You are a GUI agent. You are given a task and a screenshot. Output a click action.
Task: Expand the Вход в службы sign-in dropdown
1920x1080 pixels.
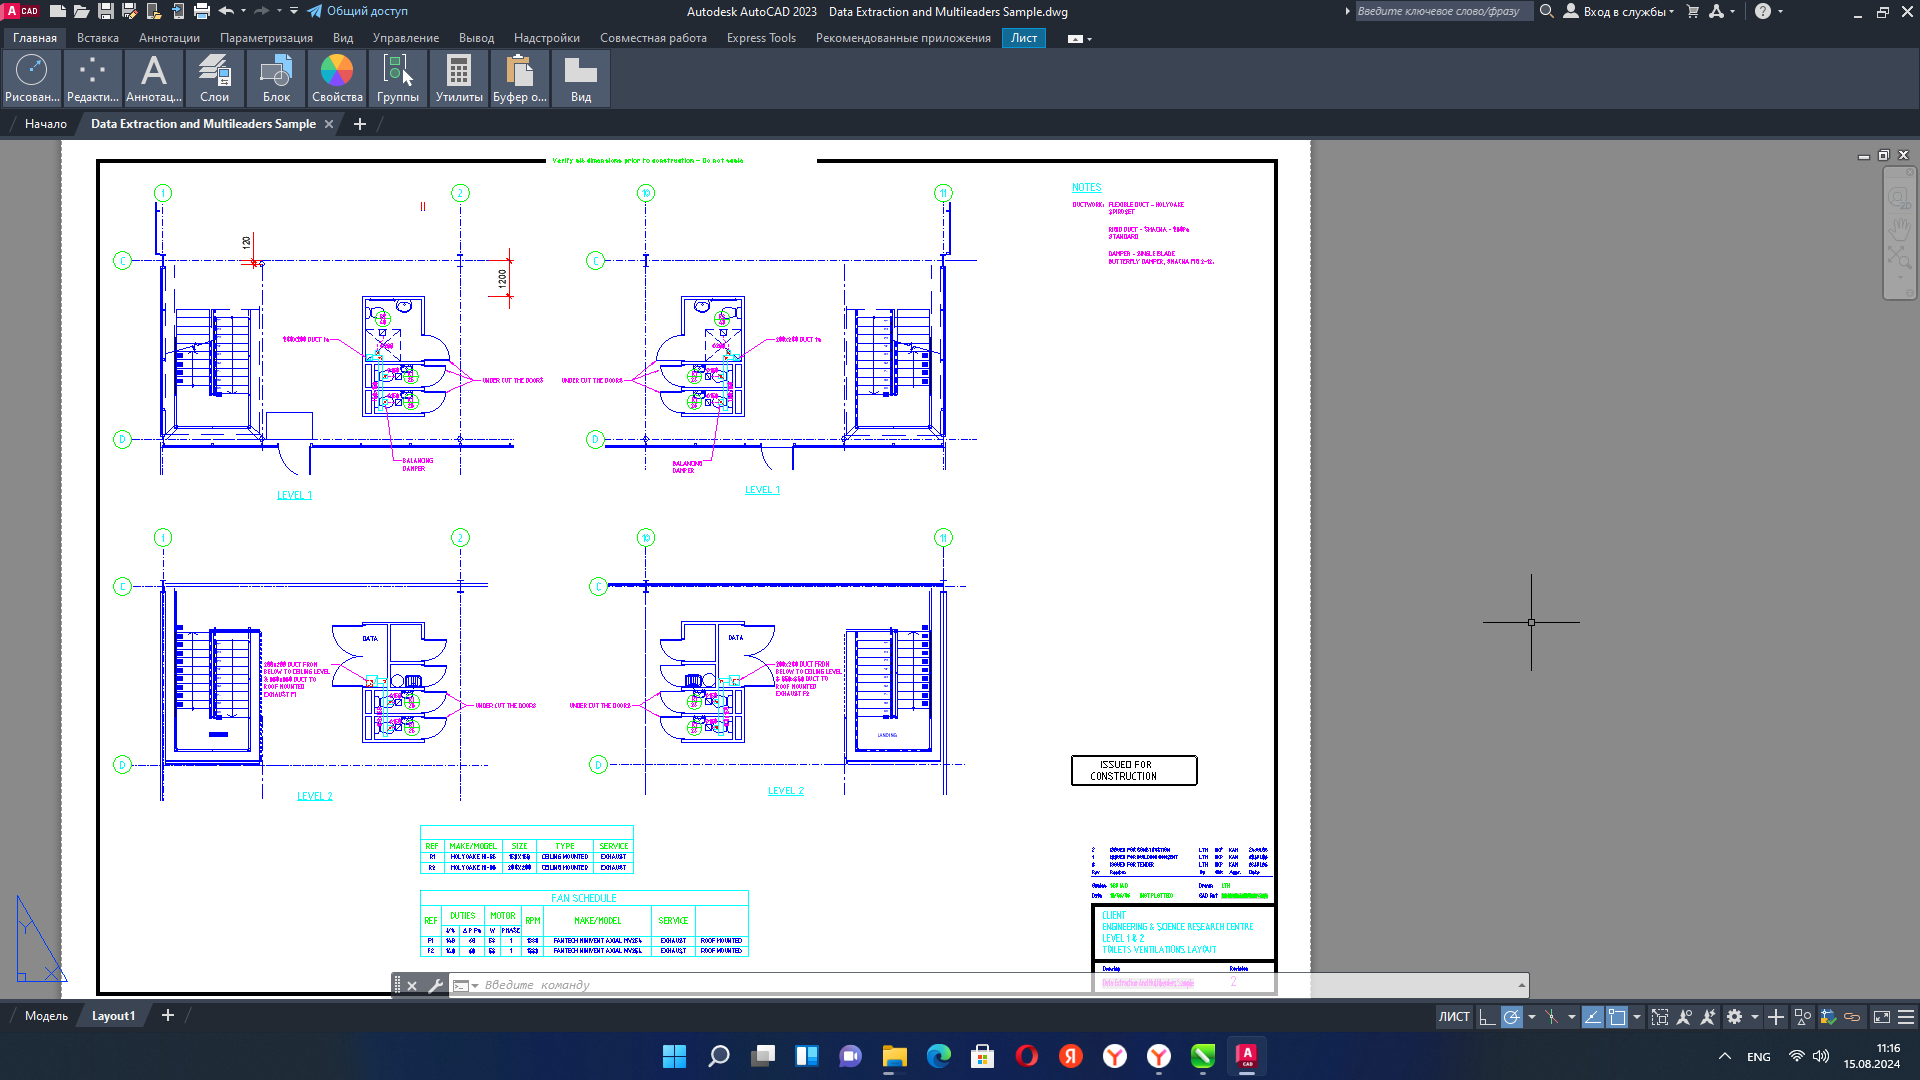click(1671, 12)
